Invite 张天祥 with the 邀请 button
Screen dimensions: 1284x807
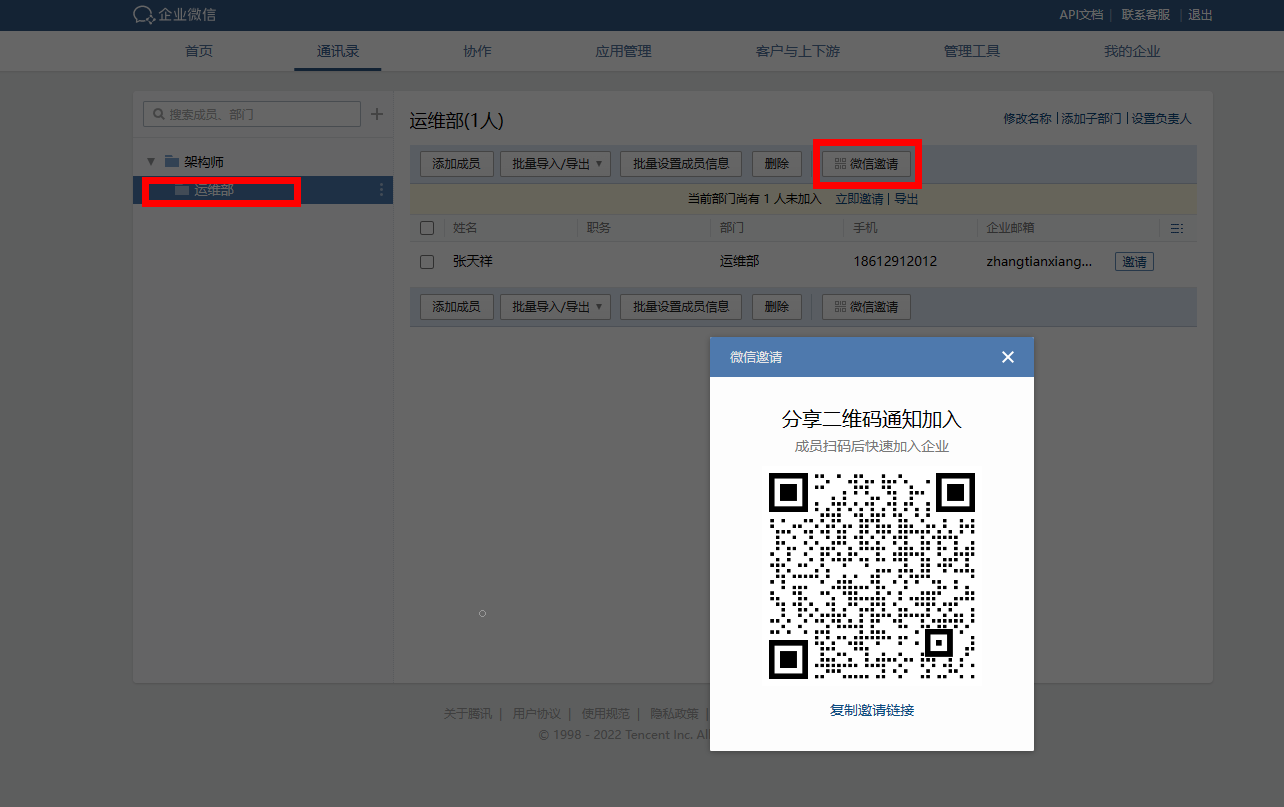(x=1134, y=262)
